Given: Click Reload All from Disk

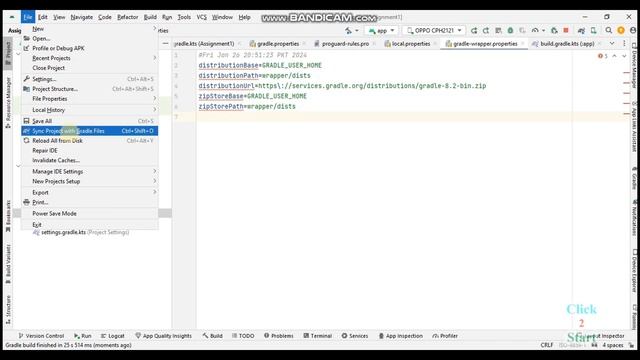Looking at the screenshot, I should pyautogui.click(x=89, y=141).
